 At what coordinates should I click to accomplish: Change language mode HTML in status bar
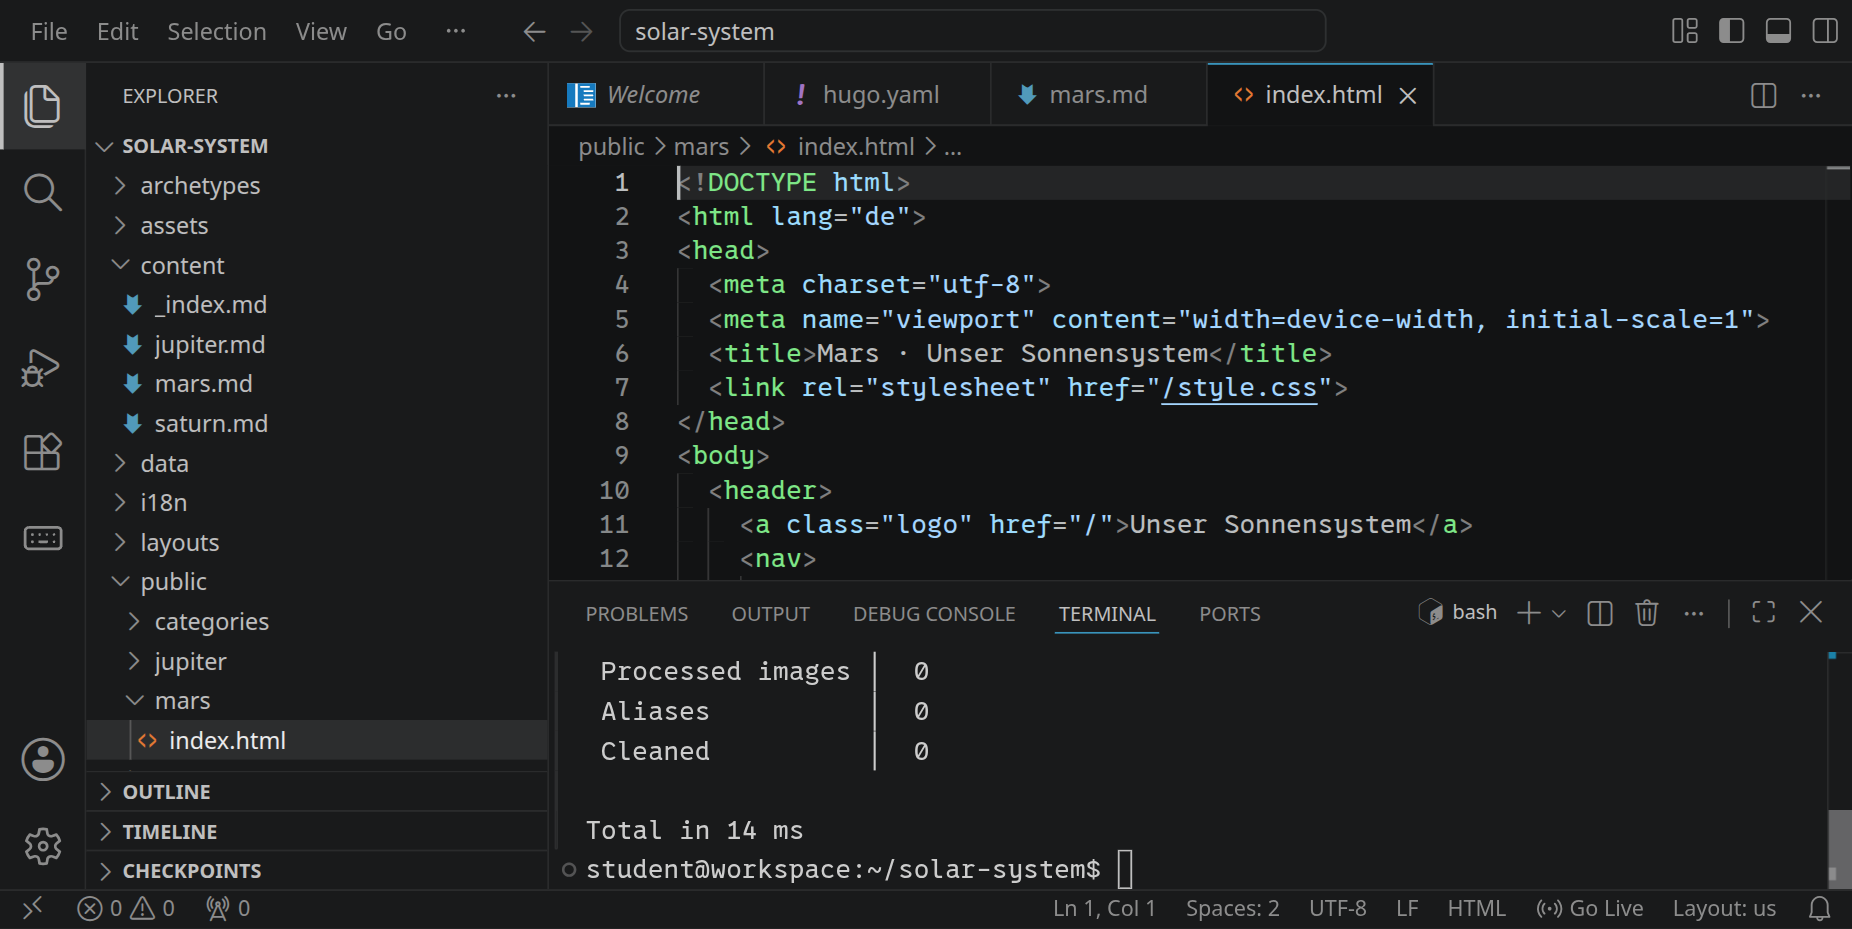point(1476,908)
